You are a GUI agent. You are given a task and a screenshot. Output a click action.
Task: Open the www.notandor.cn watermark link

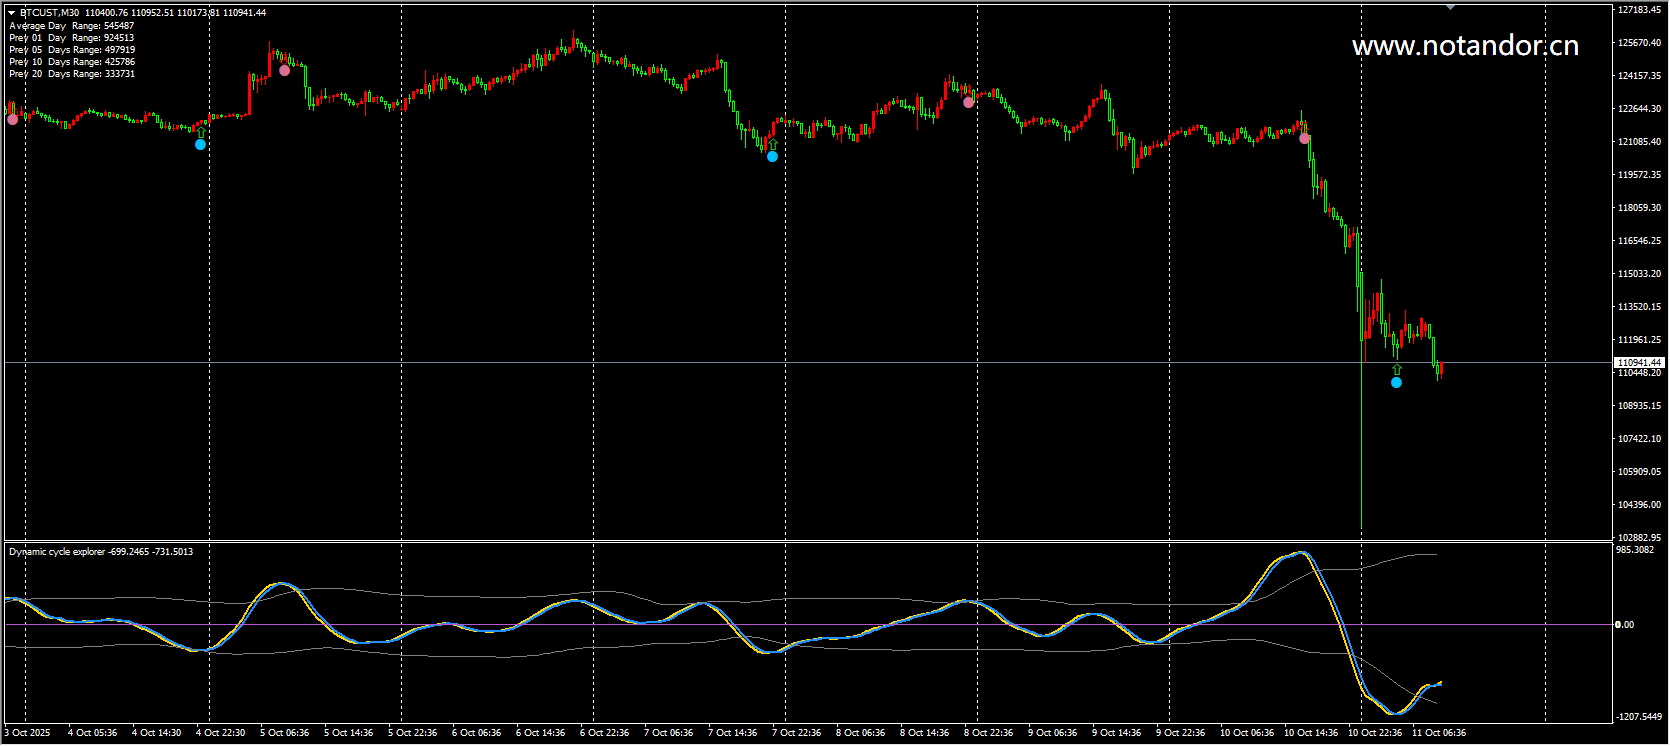1464,46
